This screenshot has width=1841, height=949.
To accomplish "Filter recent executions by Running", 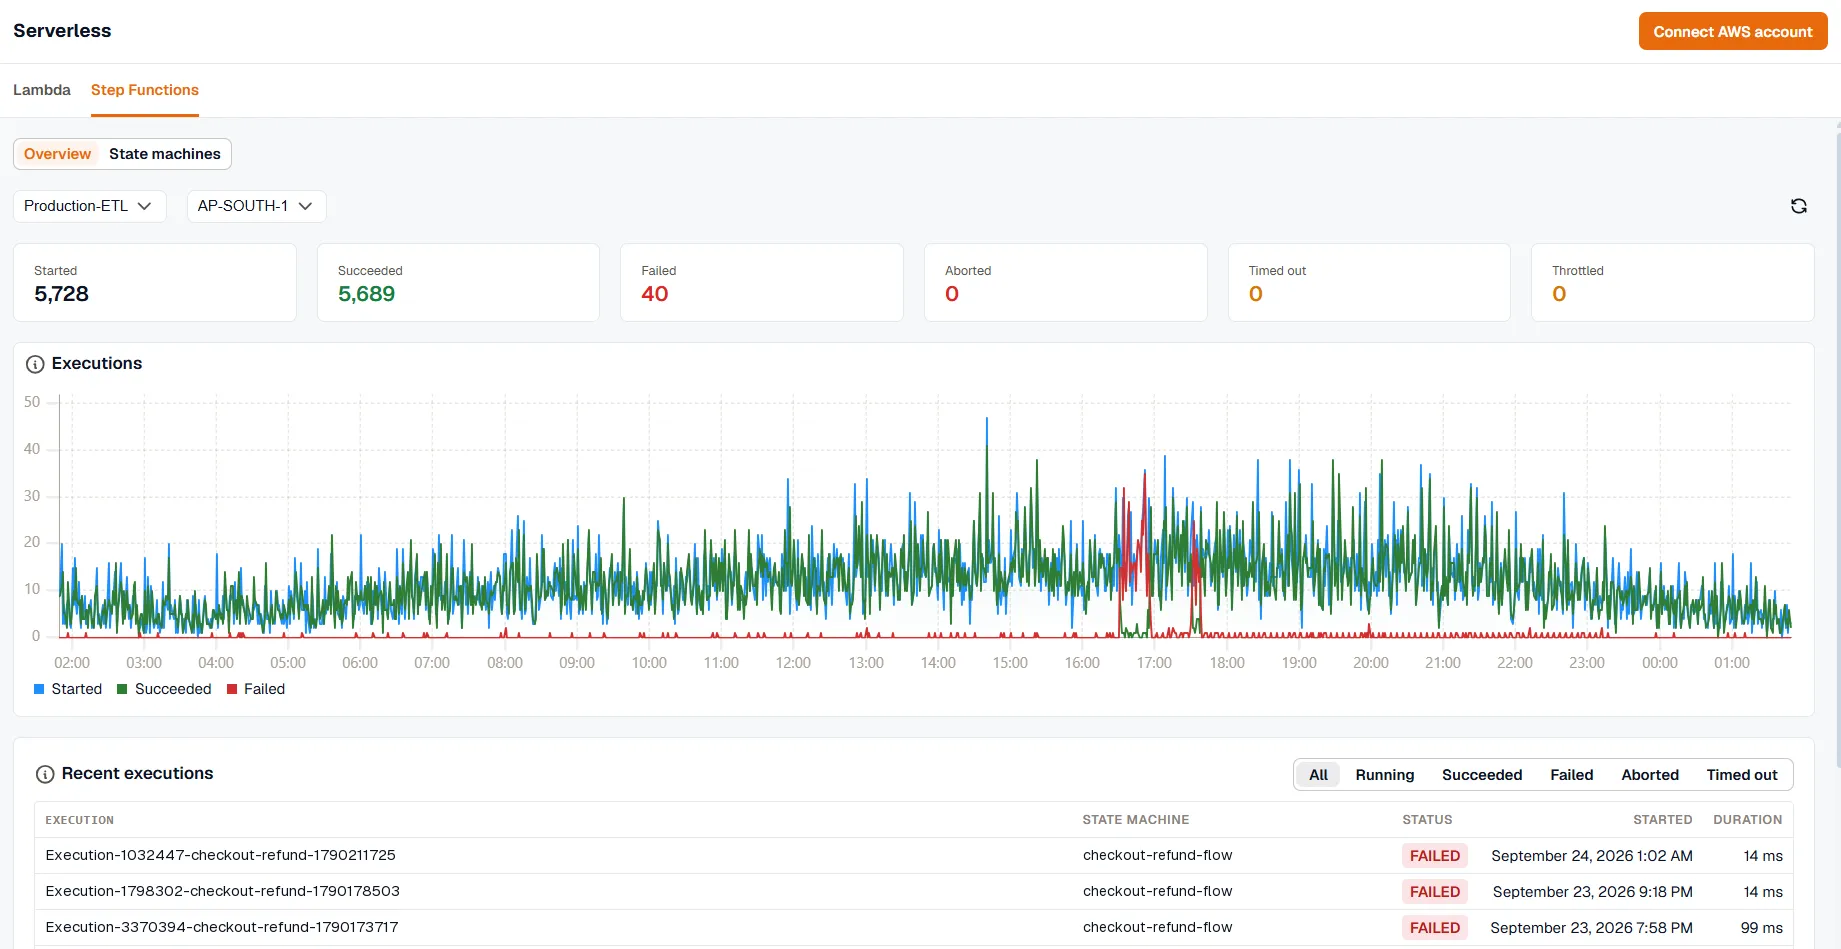I will coord(1385,775).
